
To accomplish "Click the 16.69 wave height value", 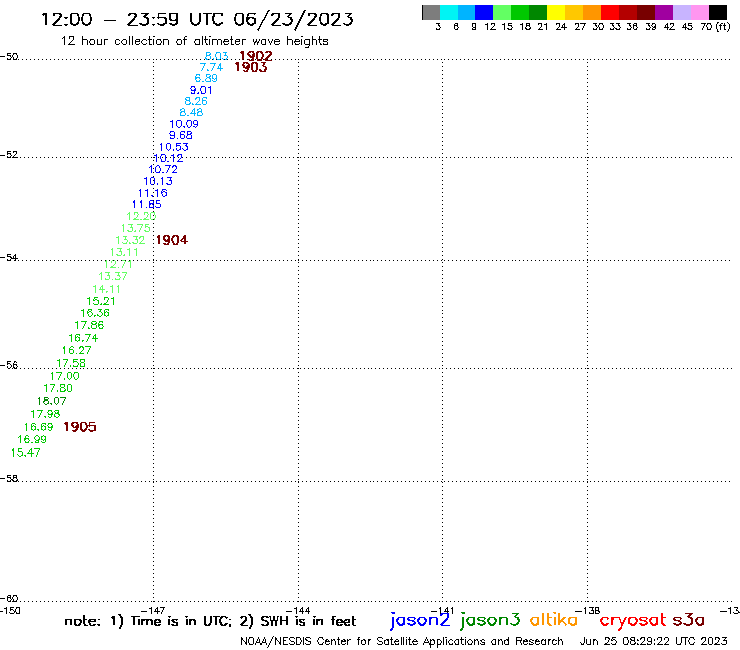I will (39, 427).
